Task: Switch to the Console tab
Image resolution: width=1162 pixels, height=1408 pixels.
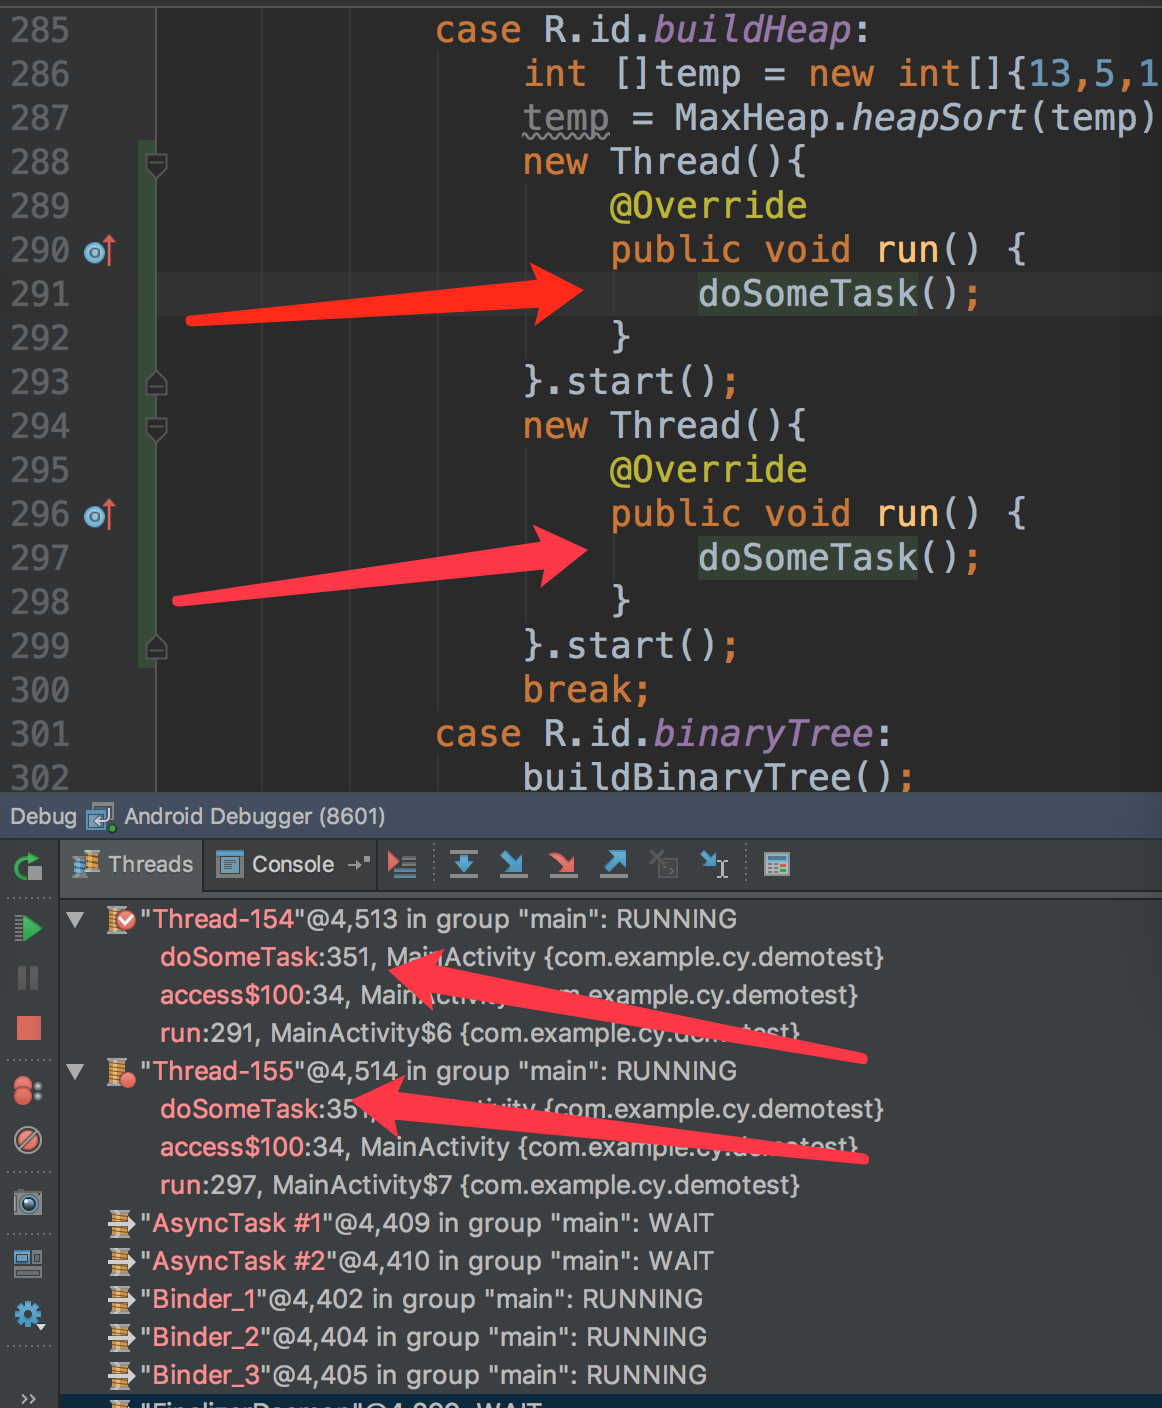Action: (x=289, y=864)
